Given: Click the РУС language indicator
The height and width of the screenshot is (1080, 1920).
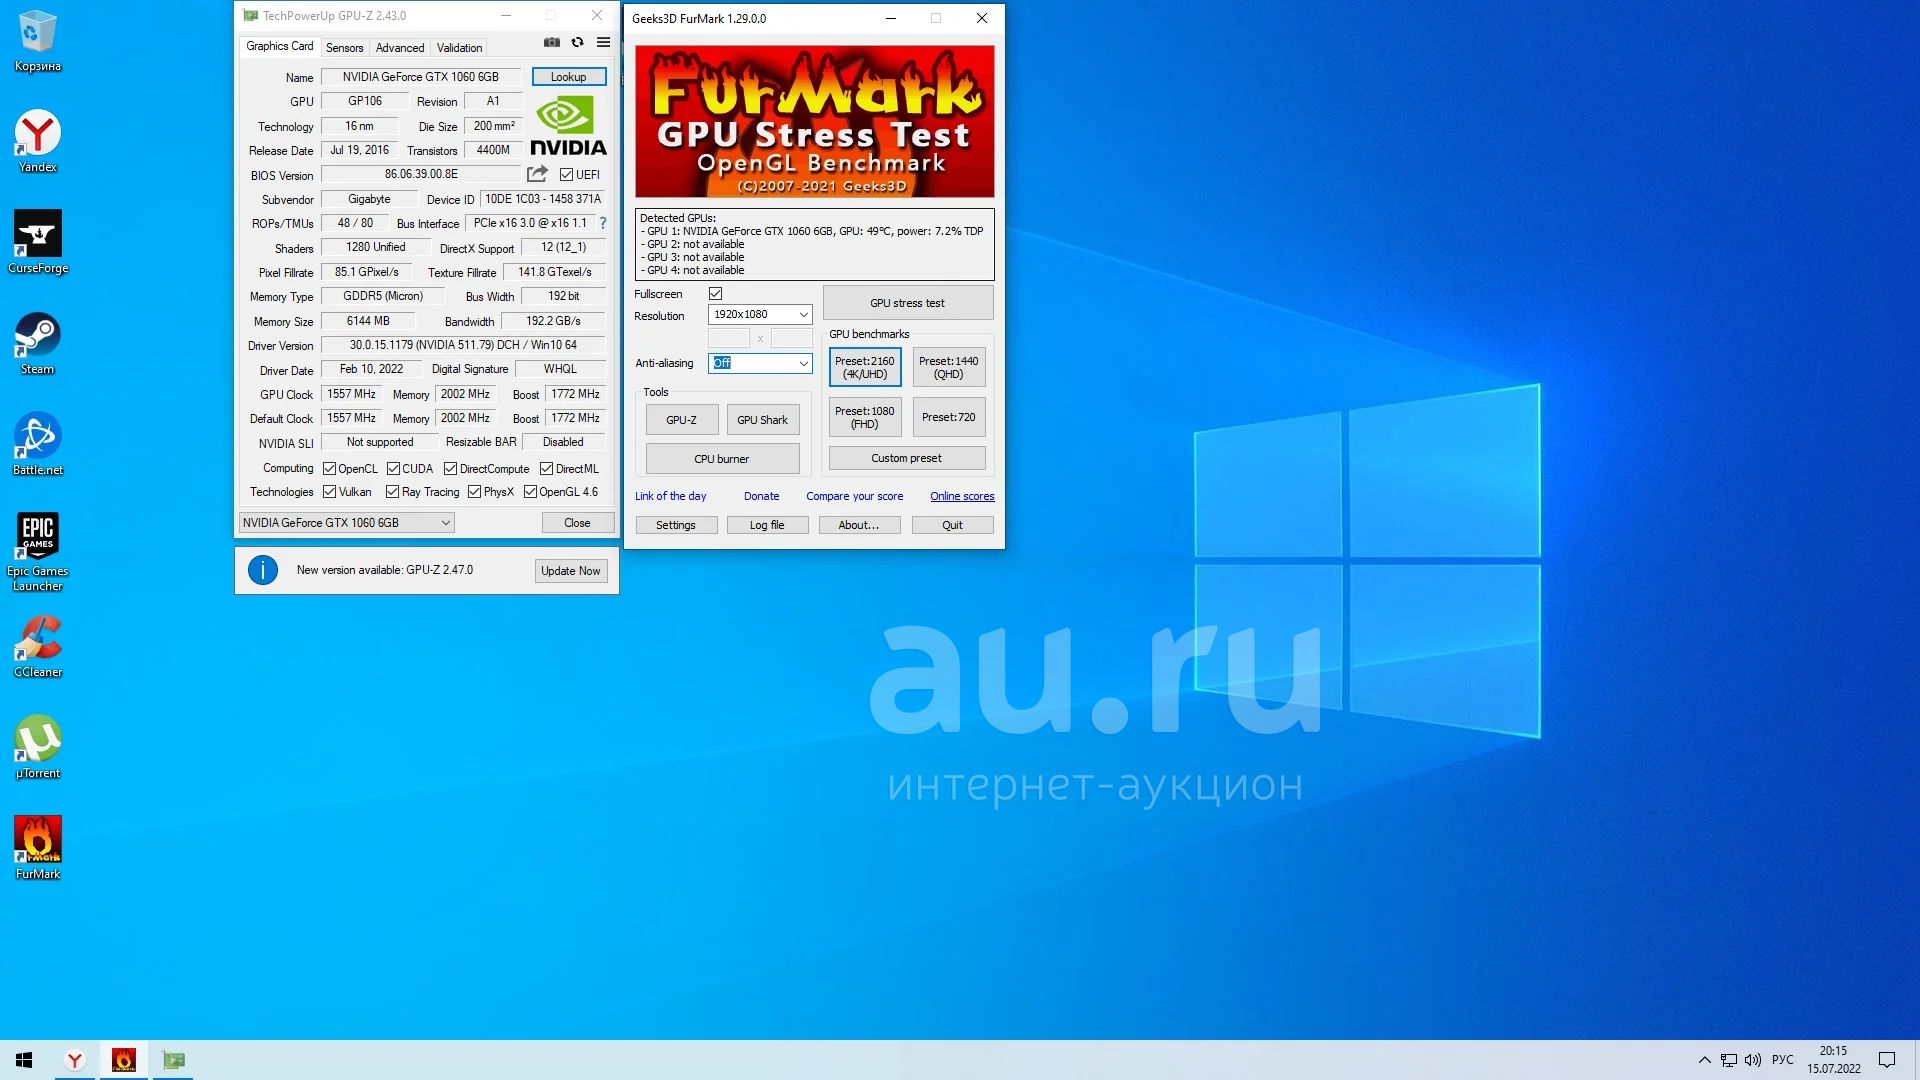Looking at the screenshot, I should (x=1783, y=1060).
